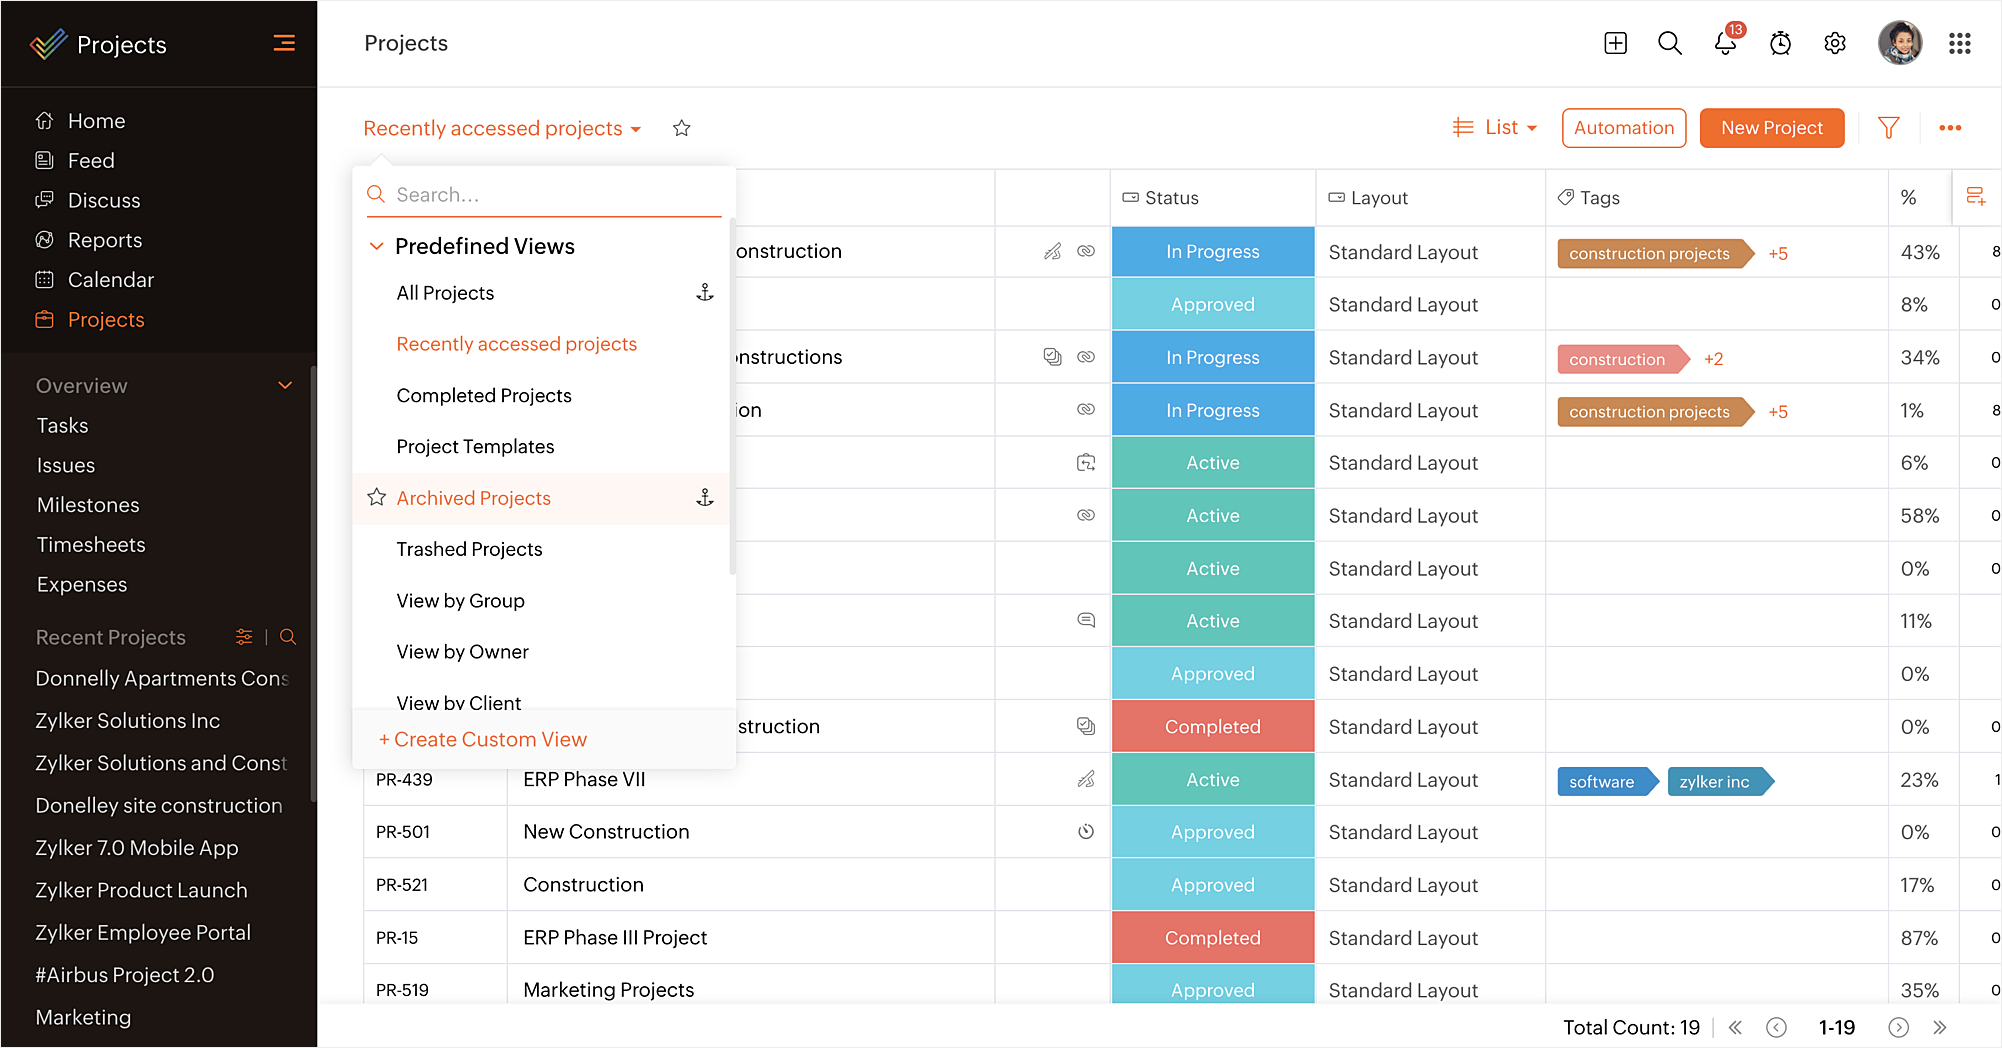
Task: Open the add column icon
Action: pos(1976,197)
